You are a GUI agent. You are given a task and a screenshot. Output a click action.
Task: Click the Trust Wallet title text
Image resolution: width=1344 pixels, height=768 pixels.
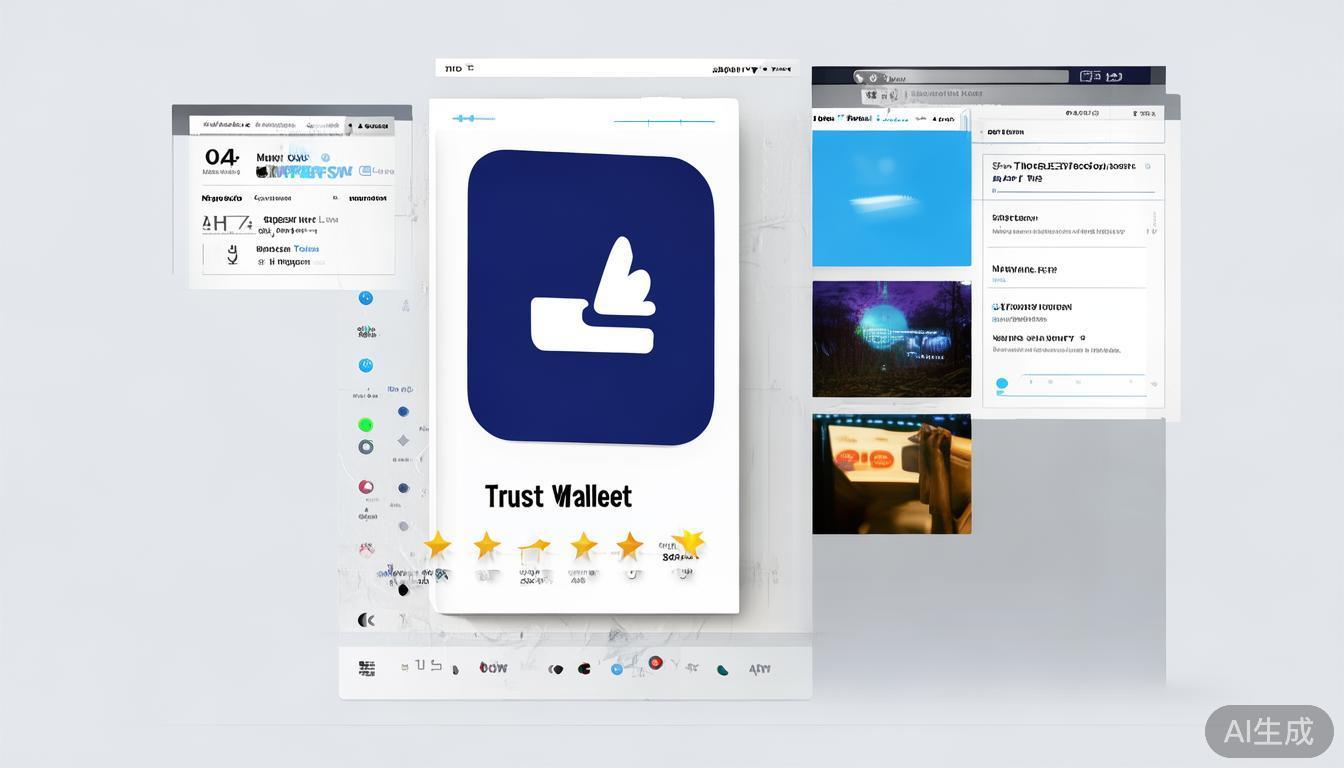pos(558,495)
